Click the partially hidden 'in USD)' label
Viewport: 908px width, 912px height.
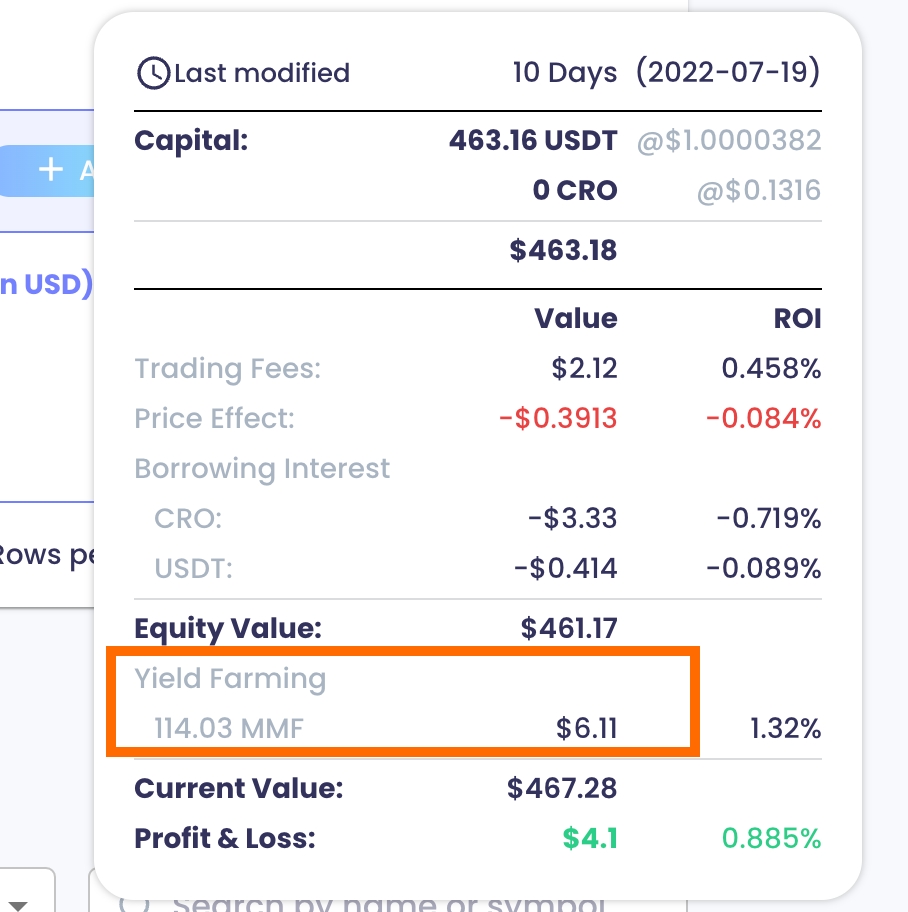pos(46,285)
